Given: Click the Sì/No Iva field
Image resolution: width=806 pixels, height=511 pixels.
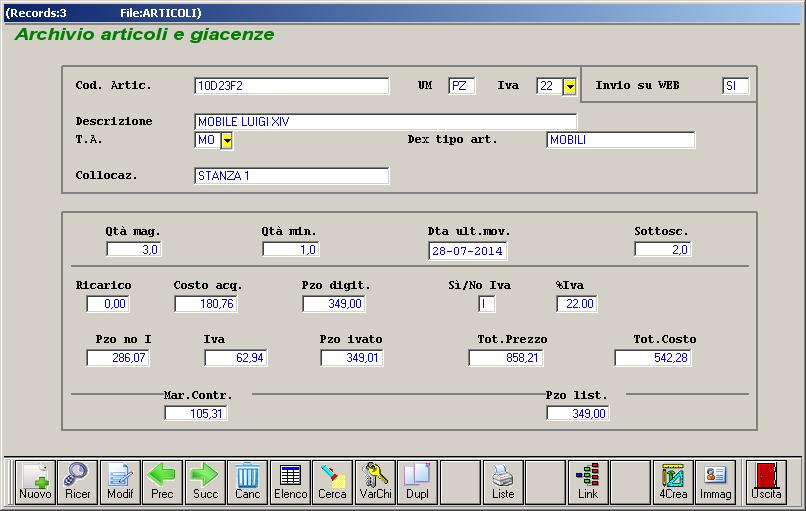Looking at the screenshot, I should point(487,304).
